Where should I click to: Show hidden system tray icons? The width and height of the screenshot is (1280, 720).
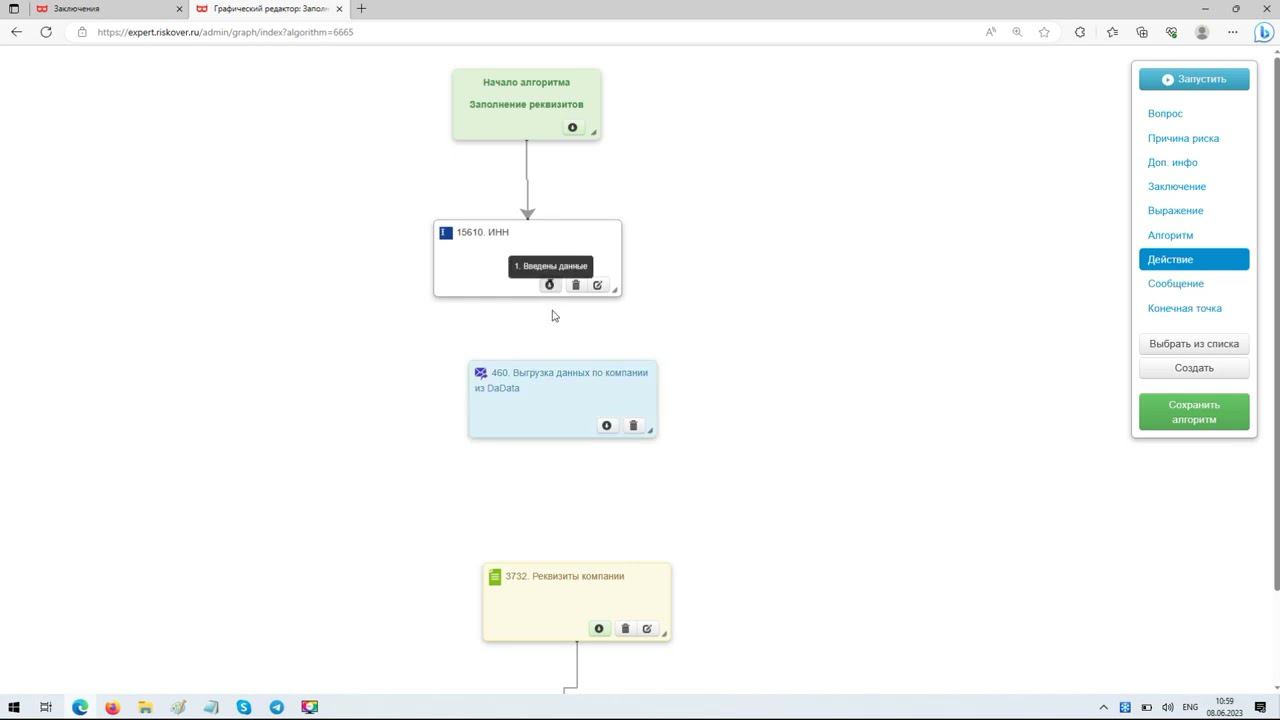[1104, 707]
